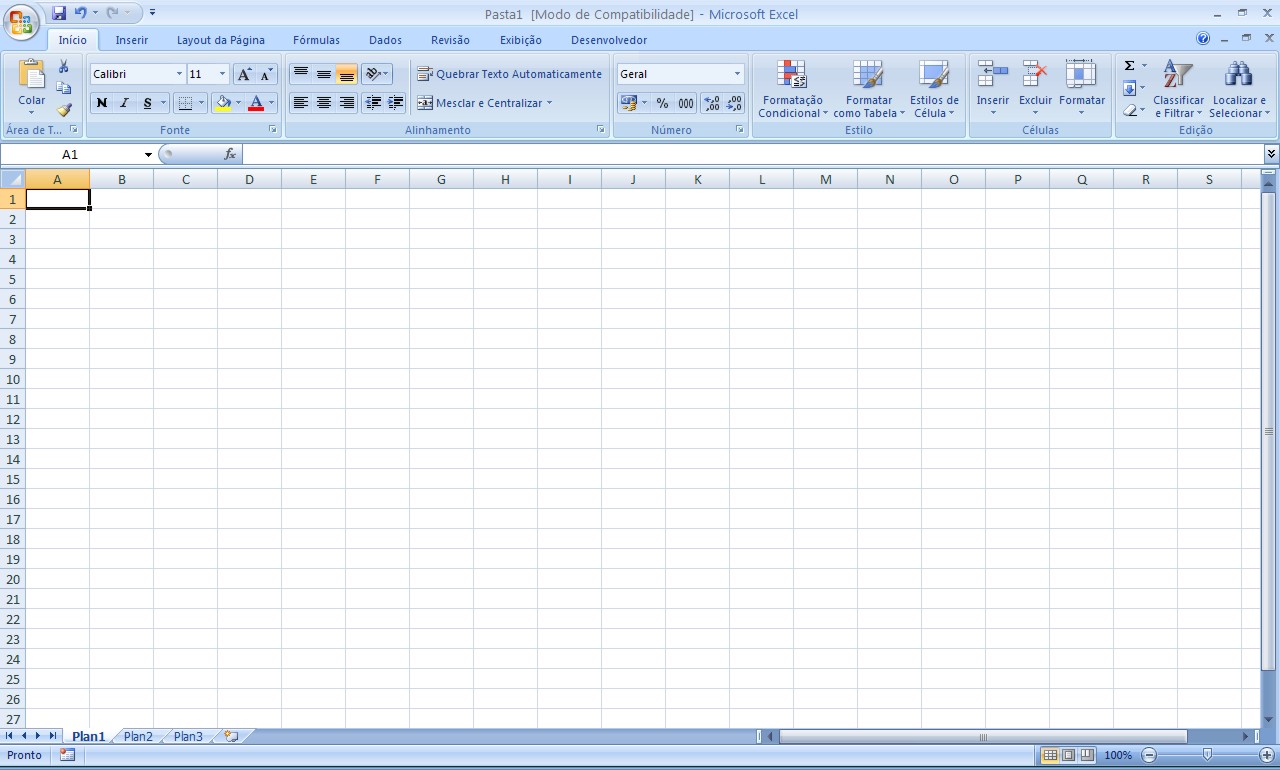Screen dimensions: 1280x770
Task: Click the AutoSum sigma icon
Action: pyautogui.click(x=1128, y=65)
